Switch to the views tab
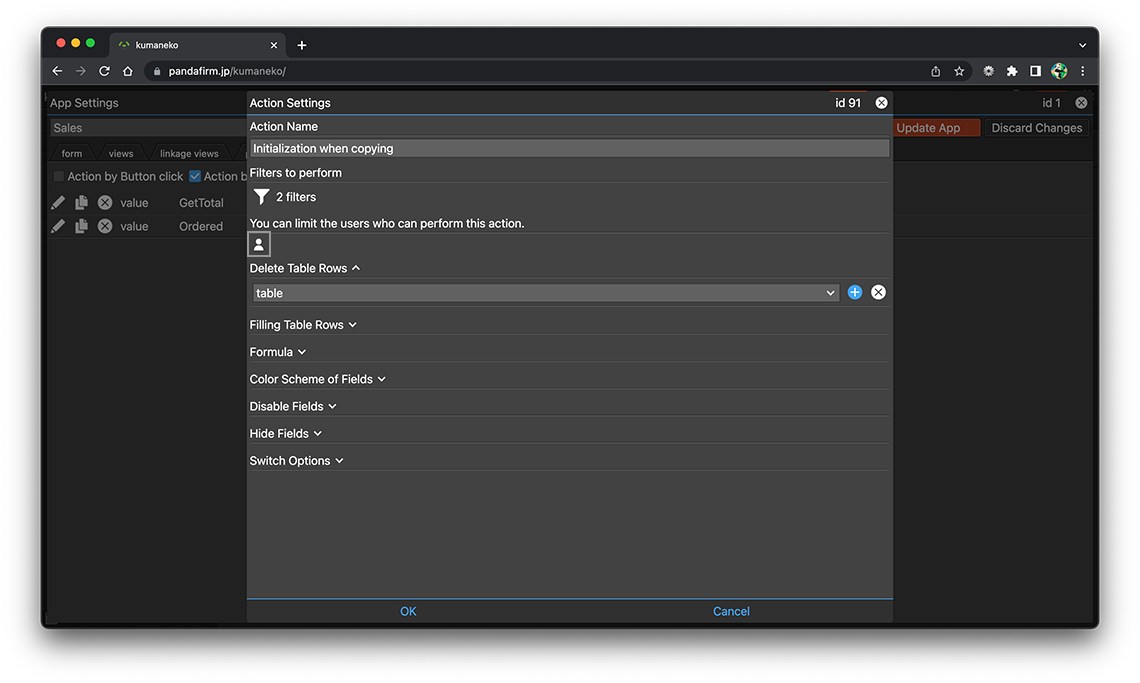The image size is (1140, 683). tap(121, 154)
